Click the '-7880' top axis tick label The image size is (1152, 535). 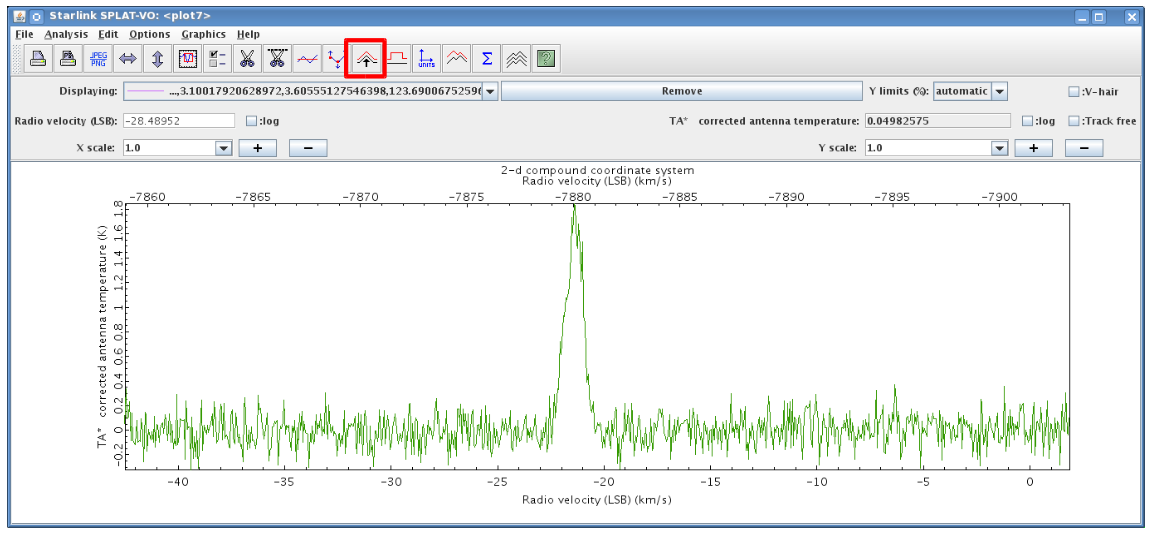tap(575, 197)
